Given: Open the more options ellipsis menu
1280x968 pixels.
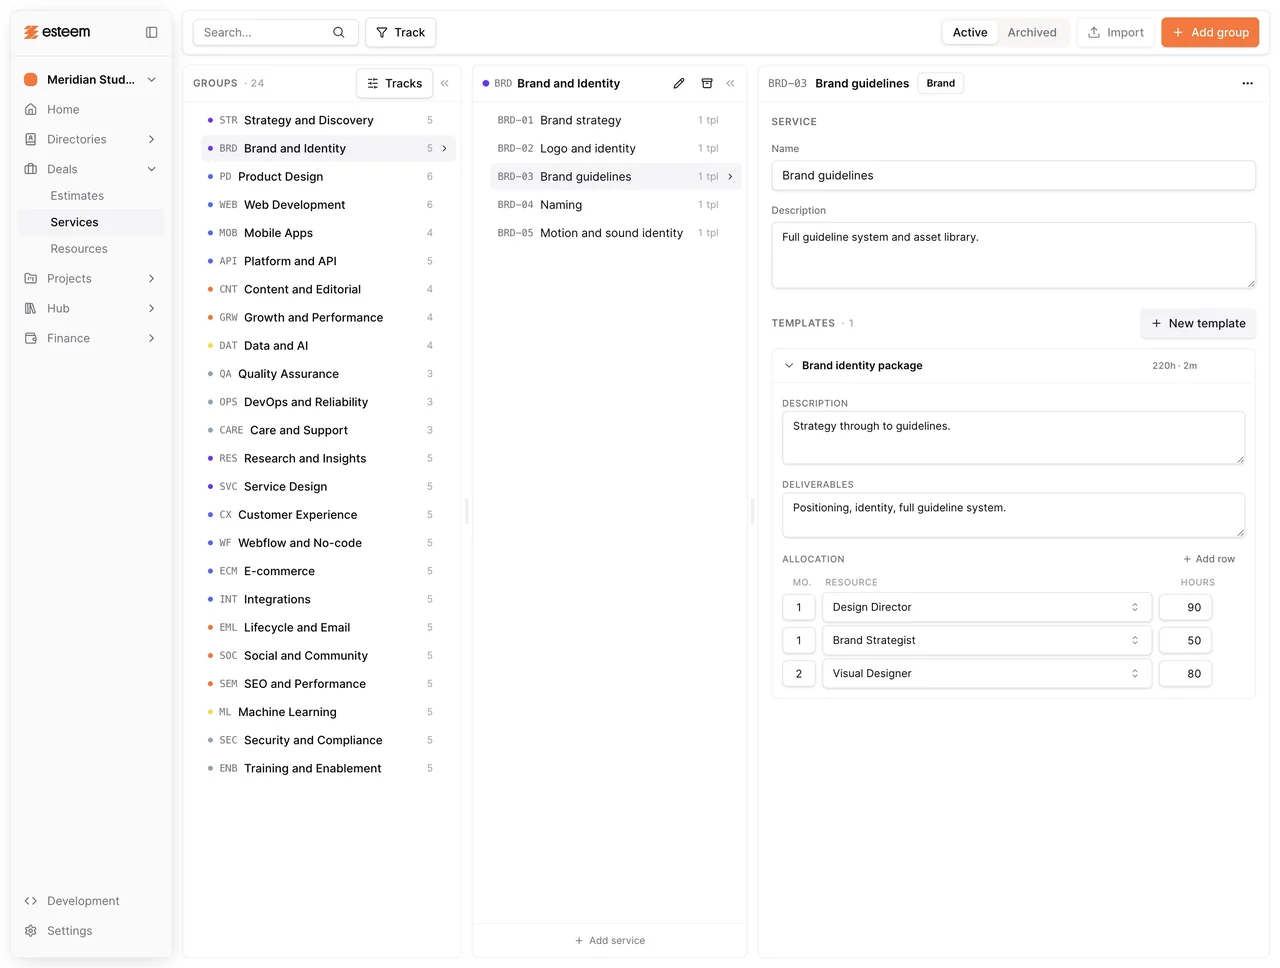Looking at the screenshot, I should 1247,83.
